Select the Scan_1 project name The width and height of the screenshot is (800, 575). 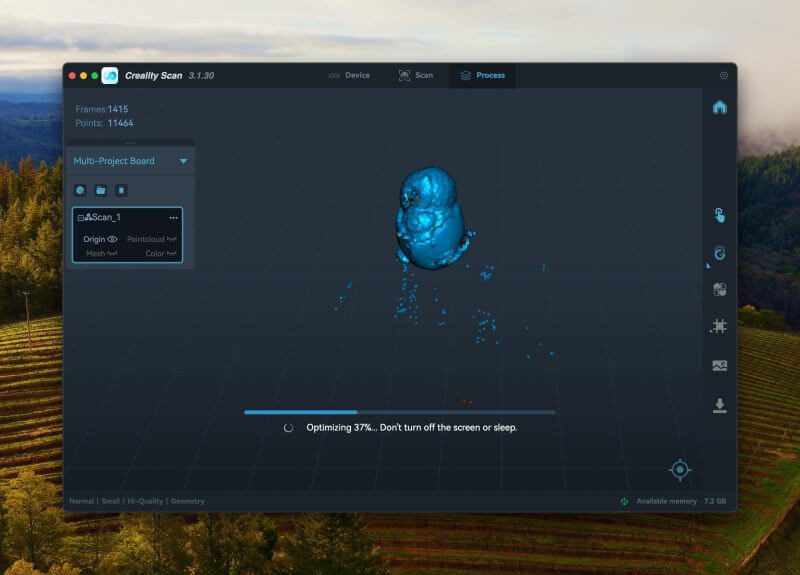(x=106, y=217)
